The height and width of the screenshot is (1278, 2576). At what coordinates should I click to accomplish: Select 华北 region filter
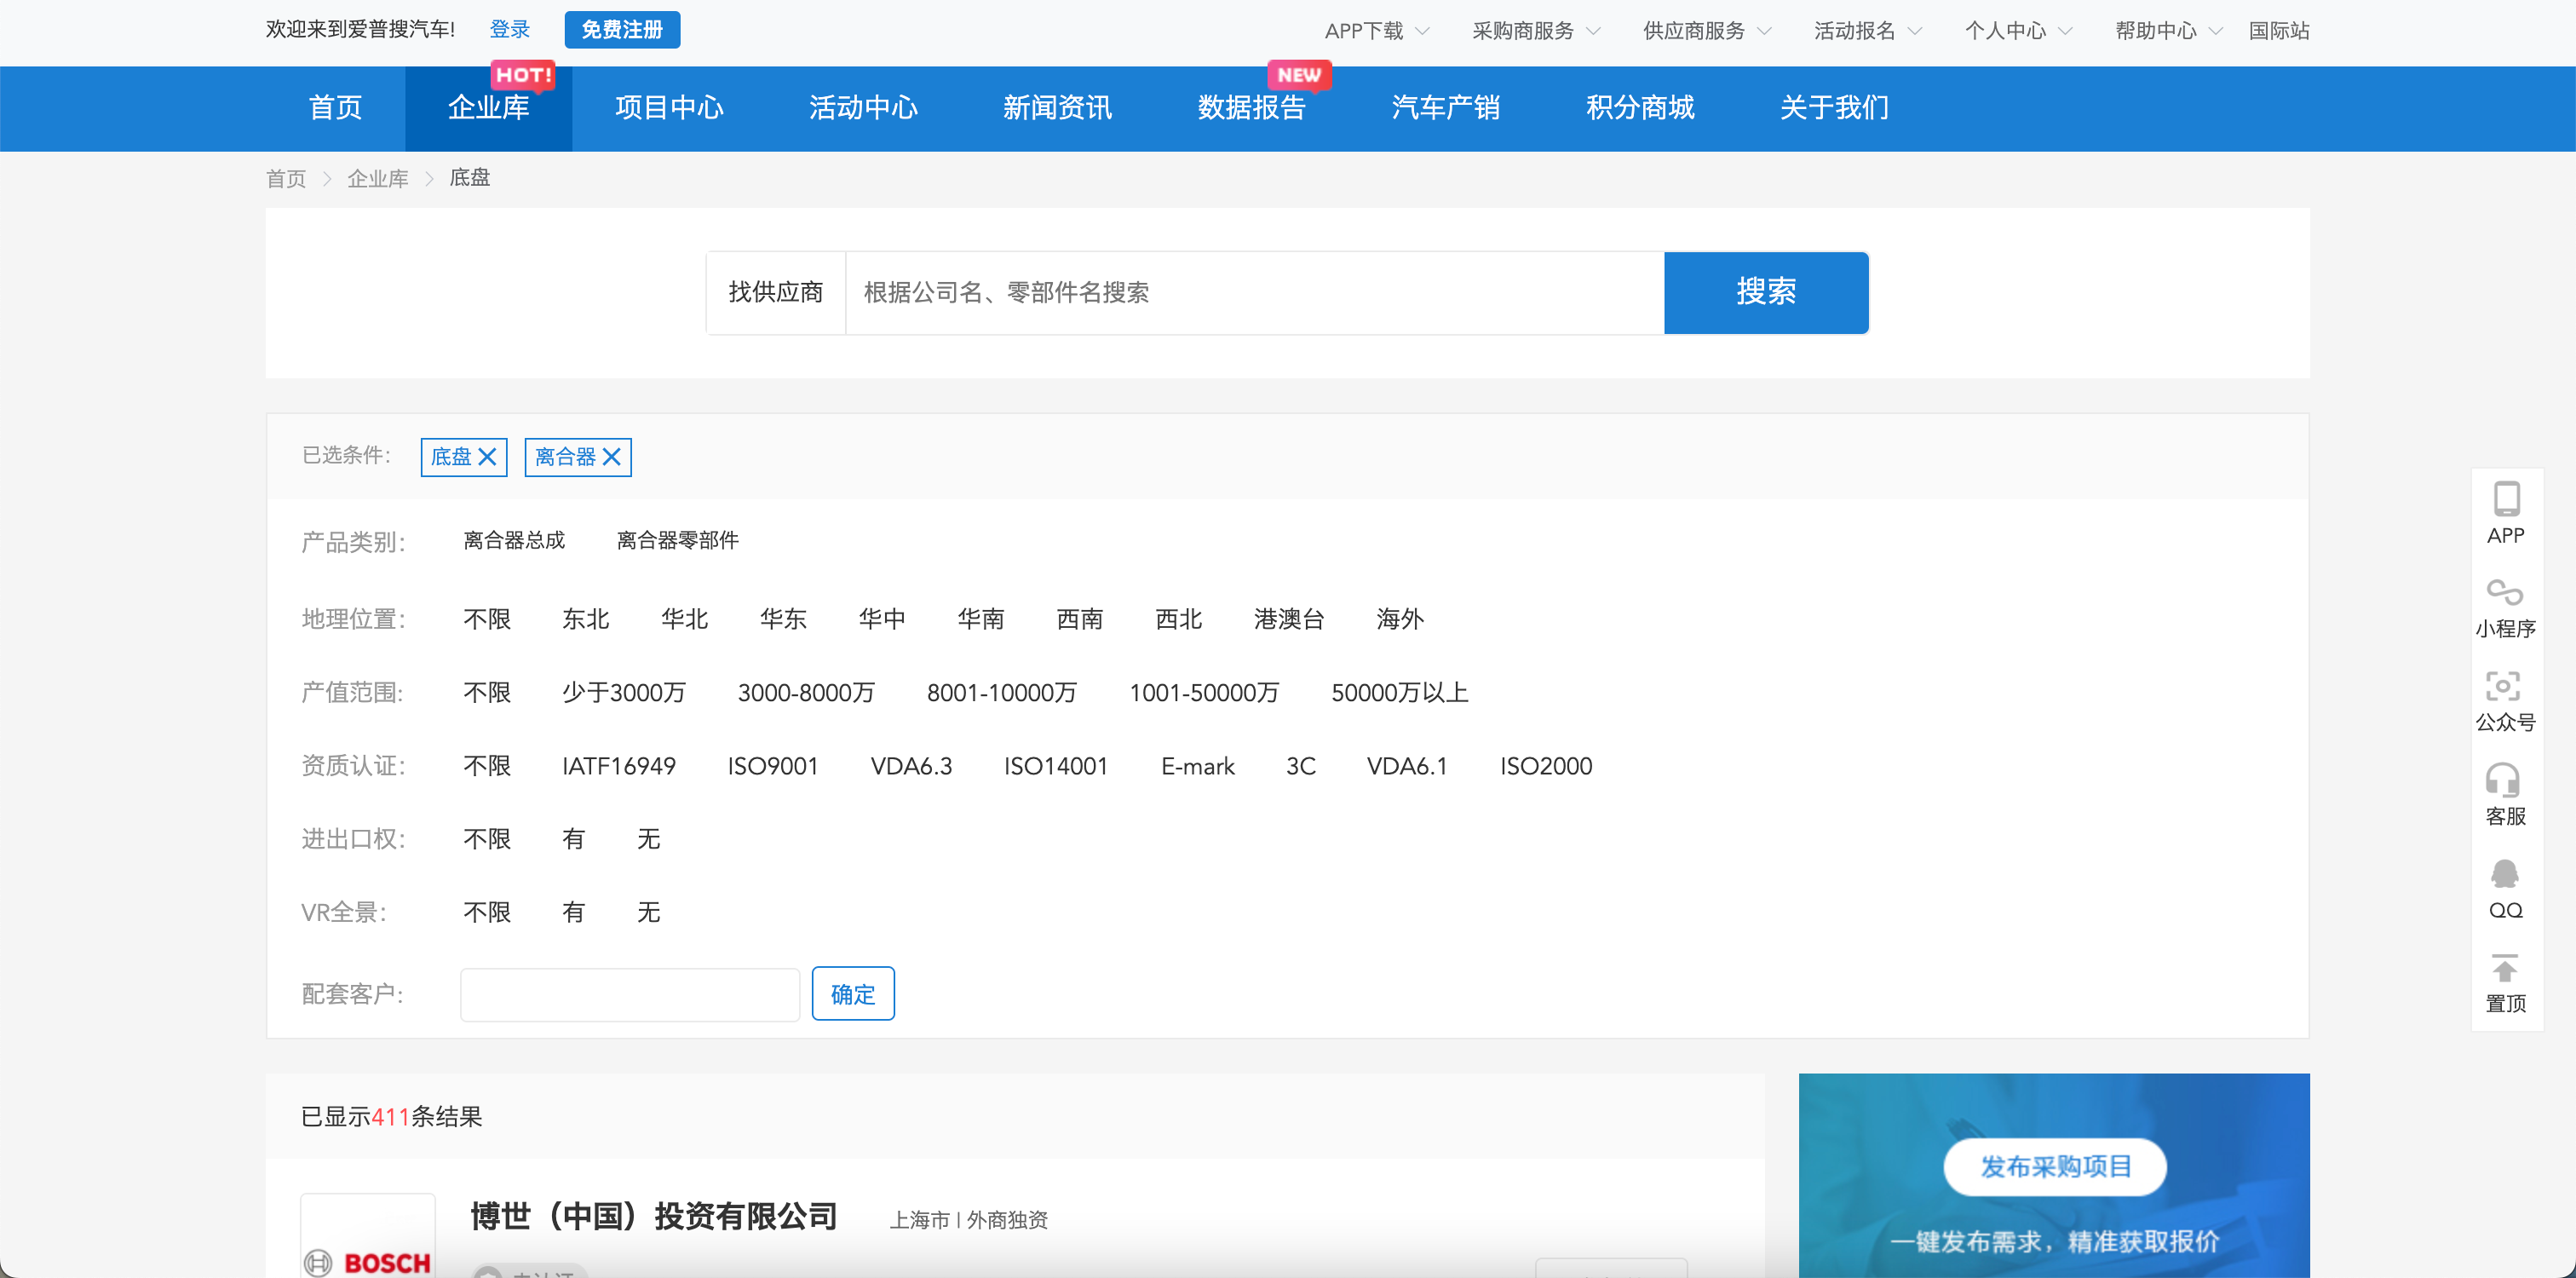pos(684,620)
